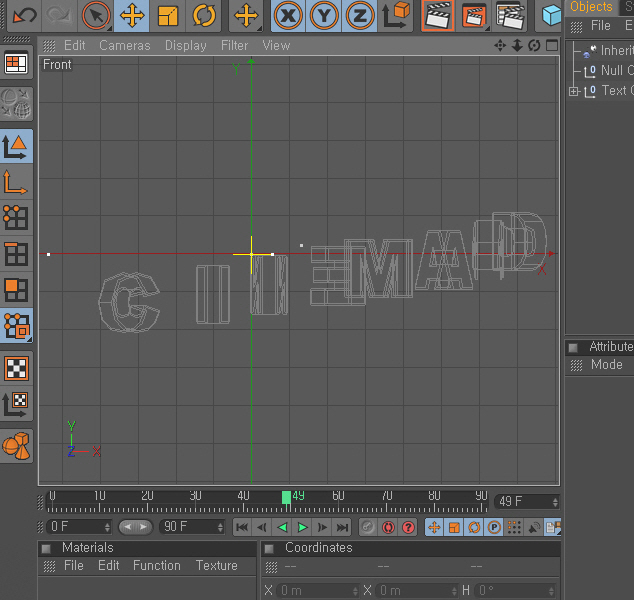Toggle Z axis lock
This screenshot has width=634, height=600.
[359, 15]
